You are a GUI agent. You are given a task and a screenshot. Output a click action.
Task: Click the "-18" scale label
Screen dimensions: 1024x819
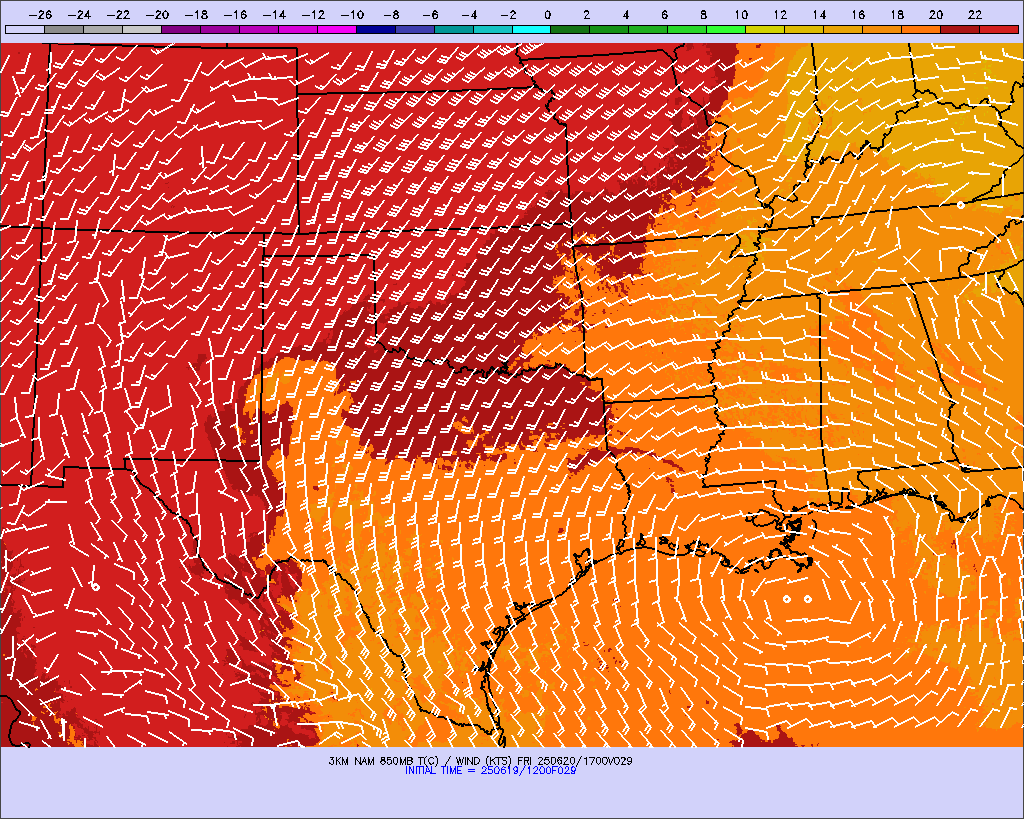197,14
